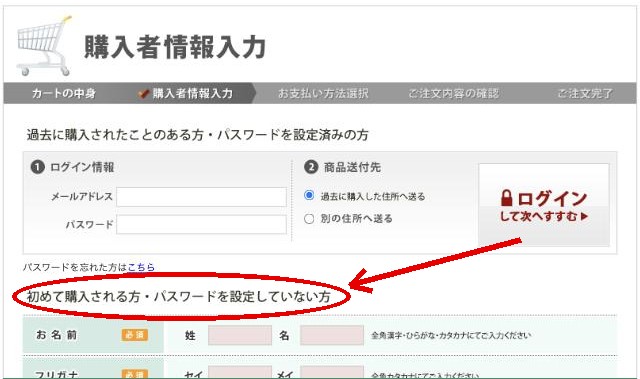Click the shopping cart icon in header
The image size is (640, 379).
(x=44, y=46)
